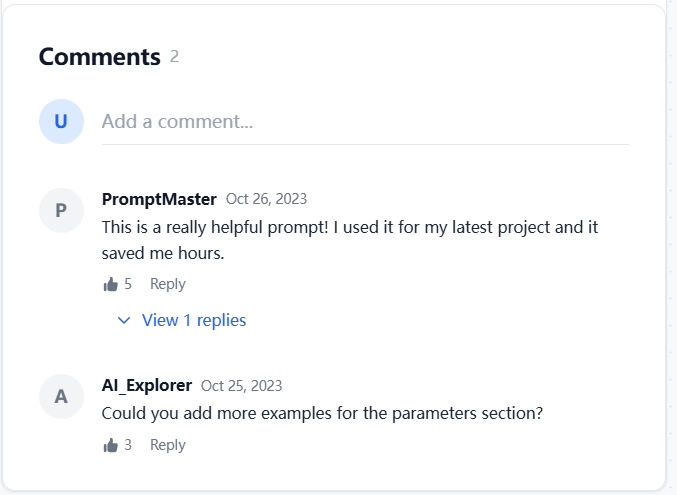
Task: Reply to AI_Explorer's comment
Action: pos(167,446)
